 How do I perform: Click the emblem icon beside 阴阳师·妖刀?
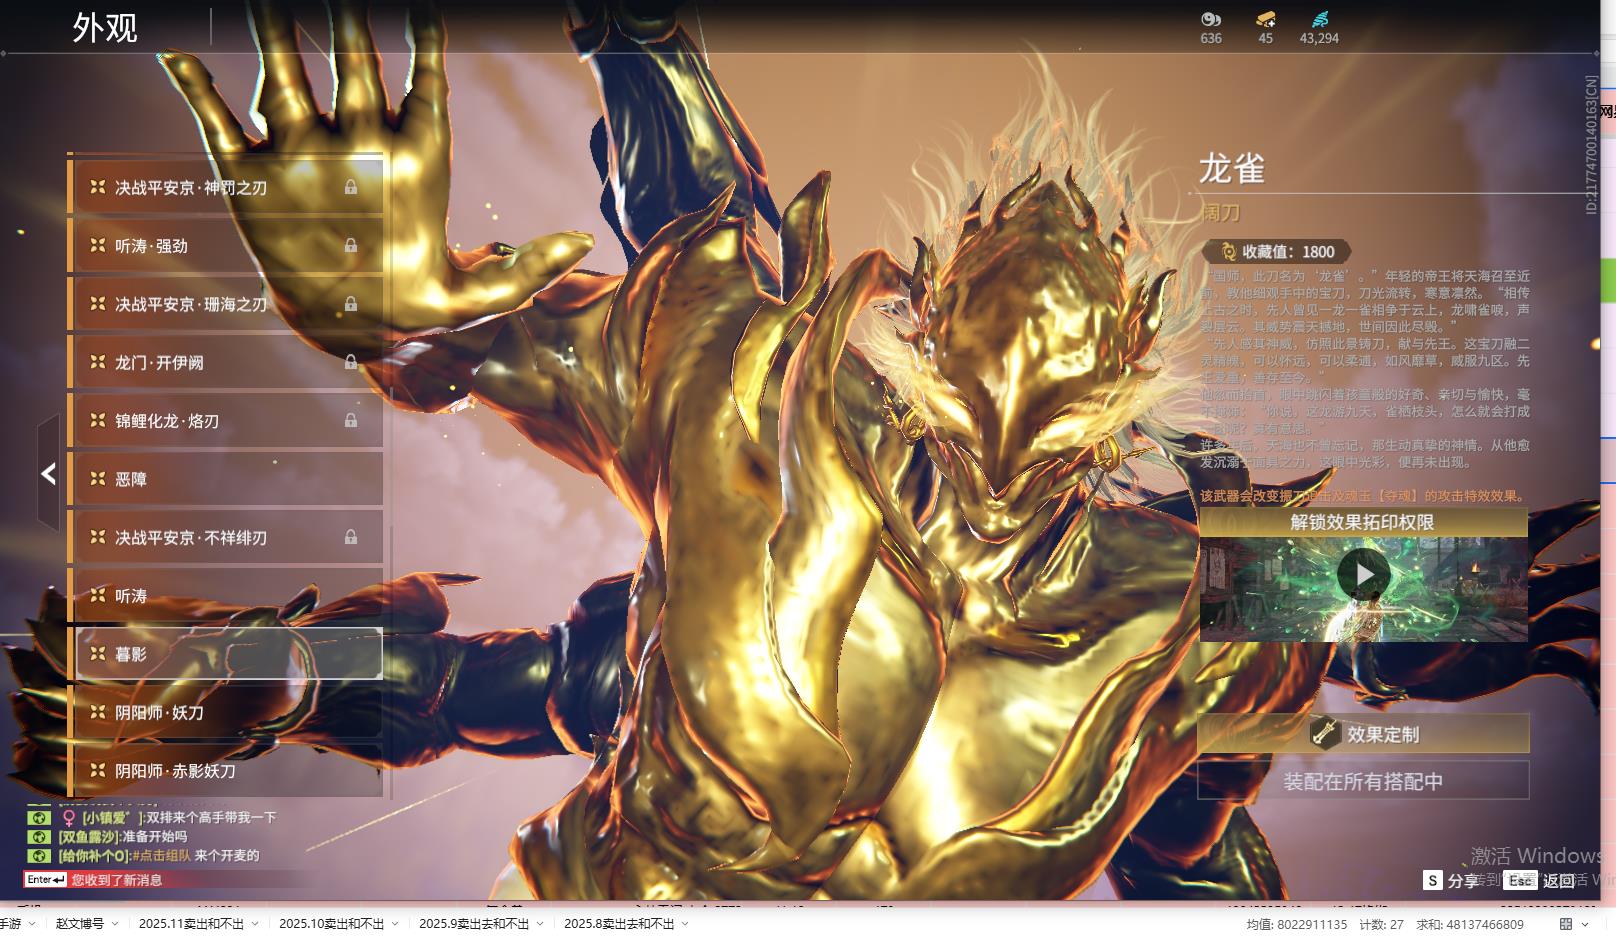(x=98, y=712)
